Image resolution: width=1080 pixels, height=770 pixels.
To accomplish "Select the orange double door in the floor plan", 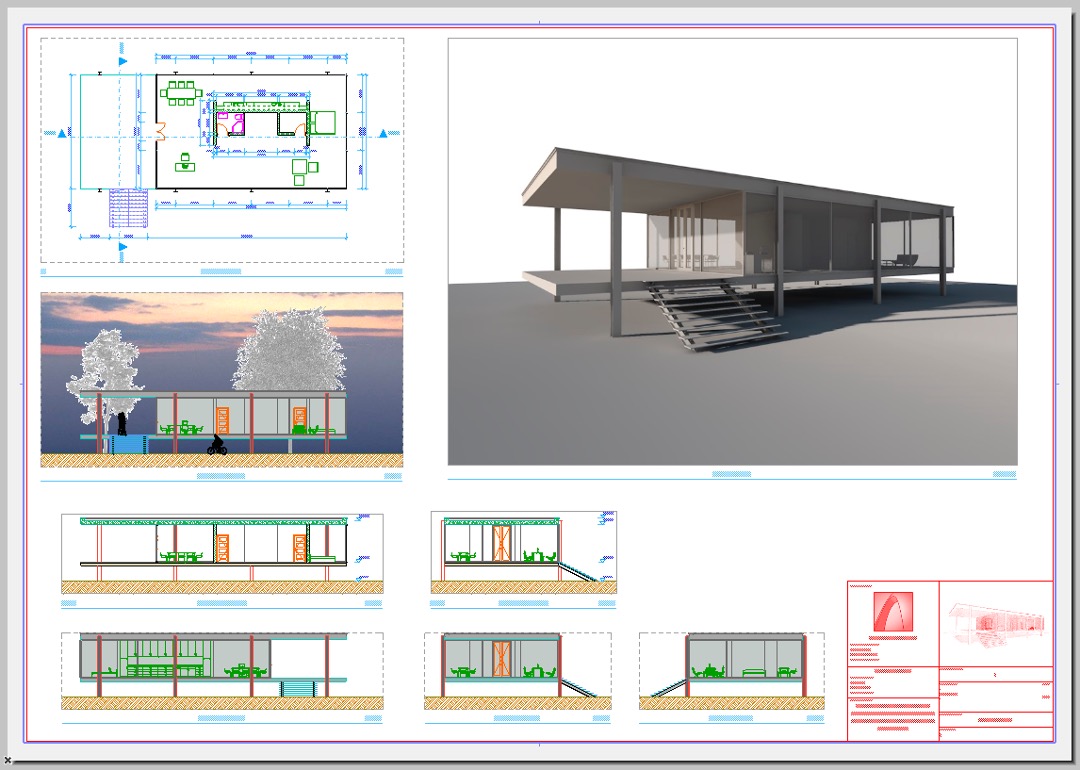I will click(160, 132).
